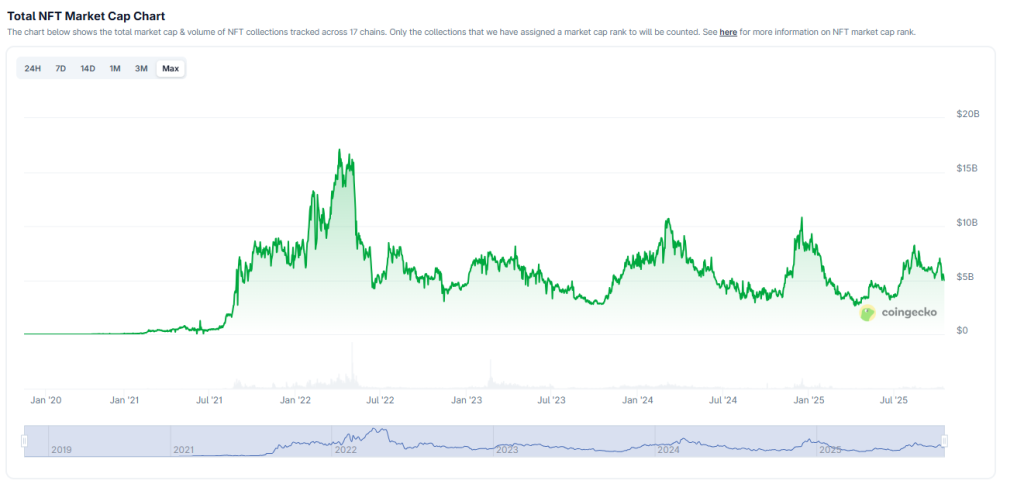Viewport: 1024px width, 491px height.
Task: Select the 24H time range tab
Action: [32, 68]
